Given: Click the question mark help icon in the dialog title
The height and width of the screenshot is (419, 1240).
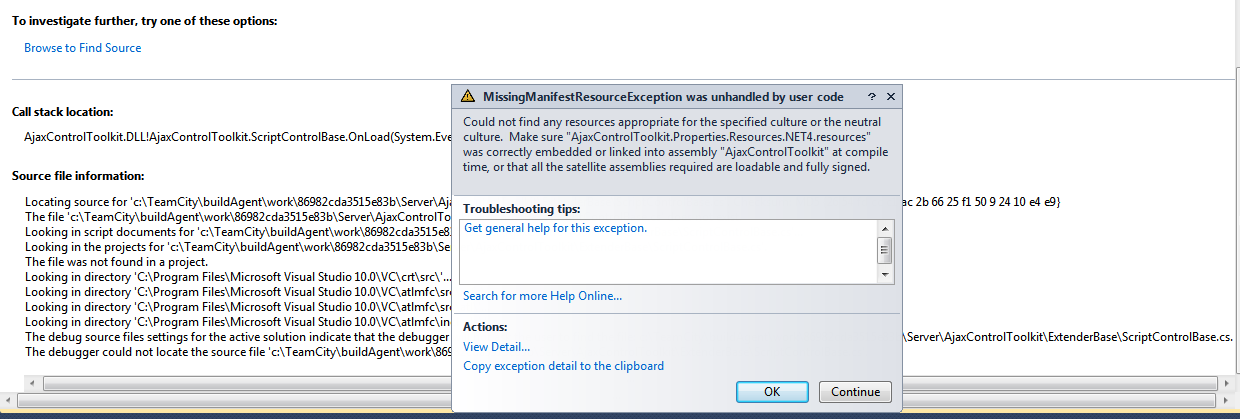Looking at the screenshot, I should [x=872, y=97].
